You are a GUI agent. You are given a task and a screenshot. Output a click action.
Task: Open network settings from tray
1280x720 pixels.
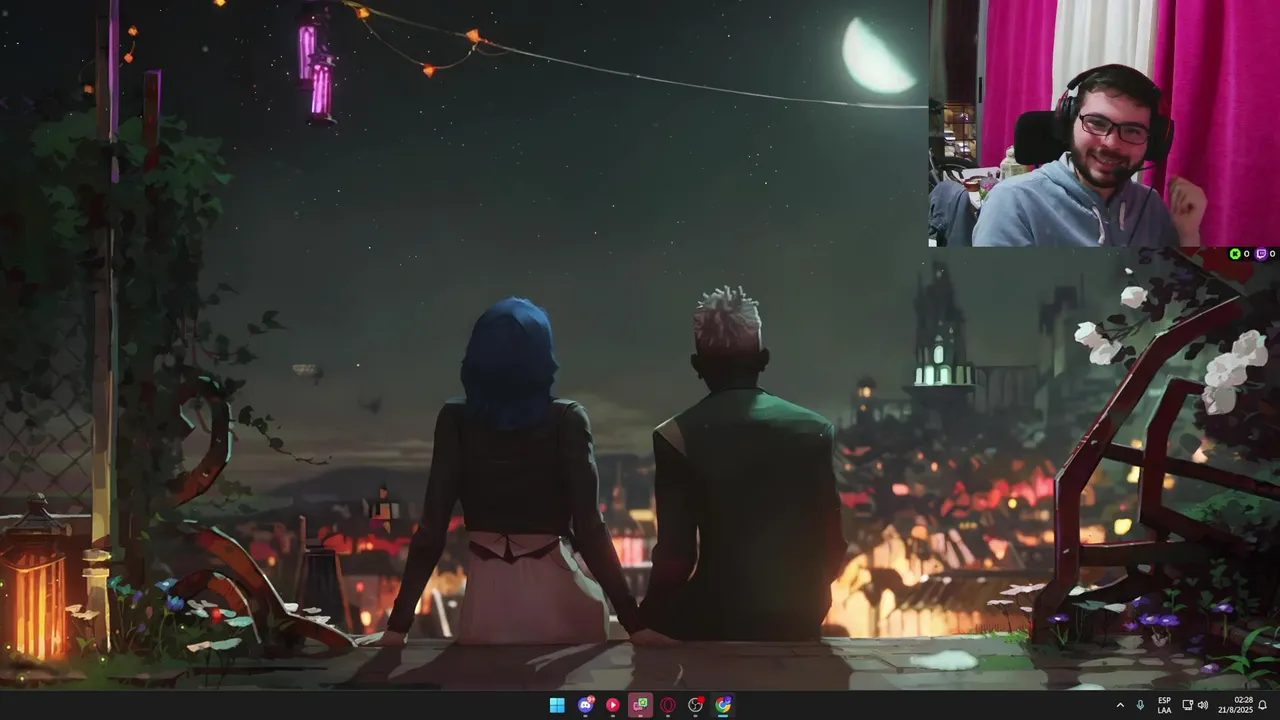click(1187, 705)
